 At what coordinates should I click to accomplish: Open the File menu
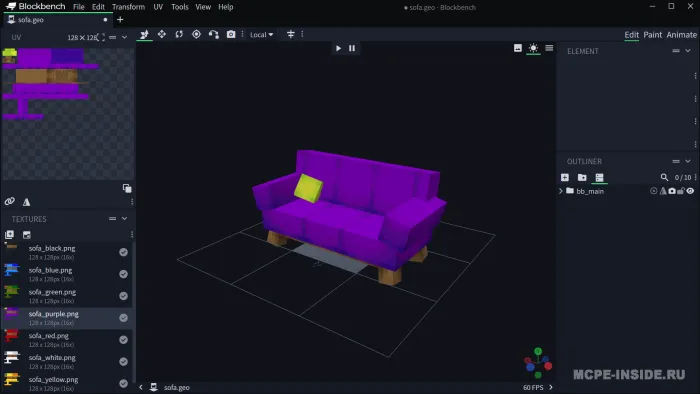79,7
